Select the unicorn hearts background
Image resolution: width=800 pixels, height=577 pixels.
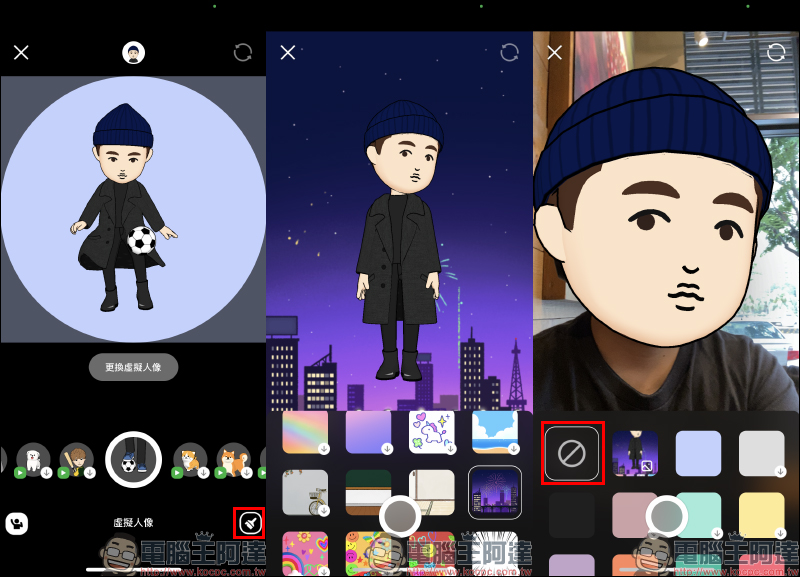(432, 432)
